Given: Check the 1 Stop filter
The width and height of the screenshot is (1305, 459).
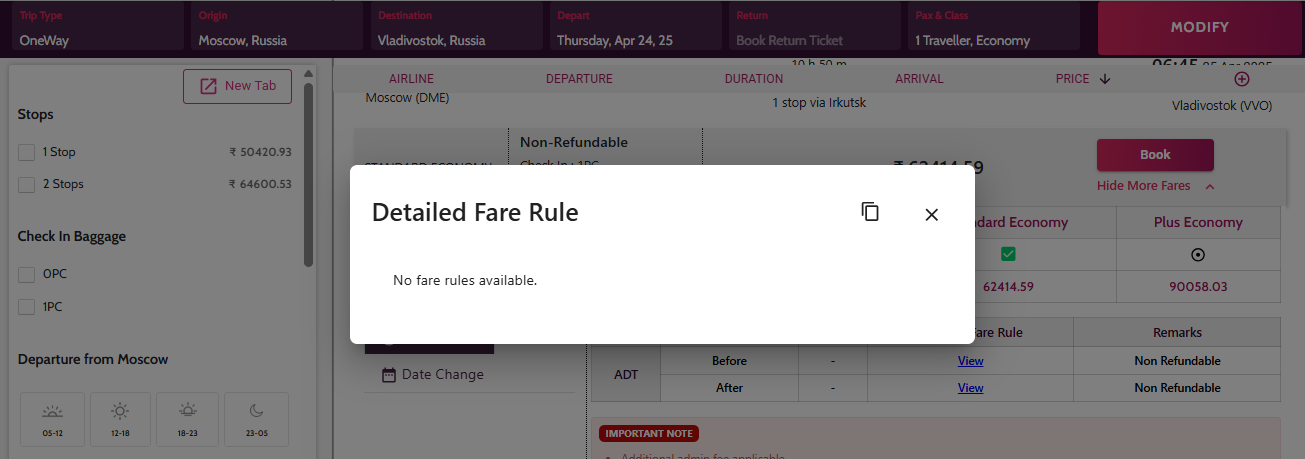Looking at the screenshot, I should point(27,152).
